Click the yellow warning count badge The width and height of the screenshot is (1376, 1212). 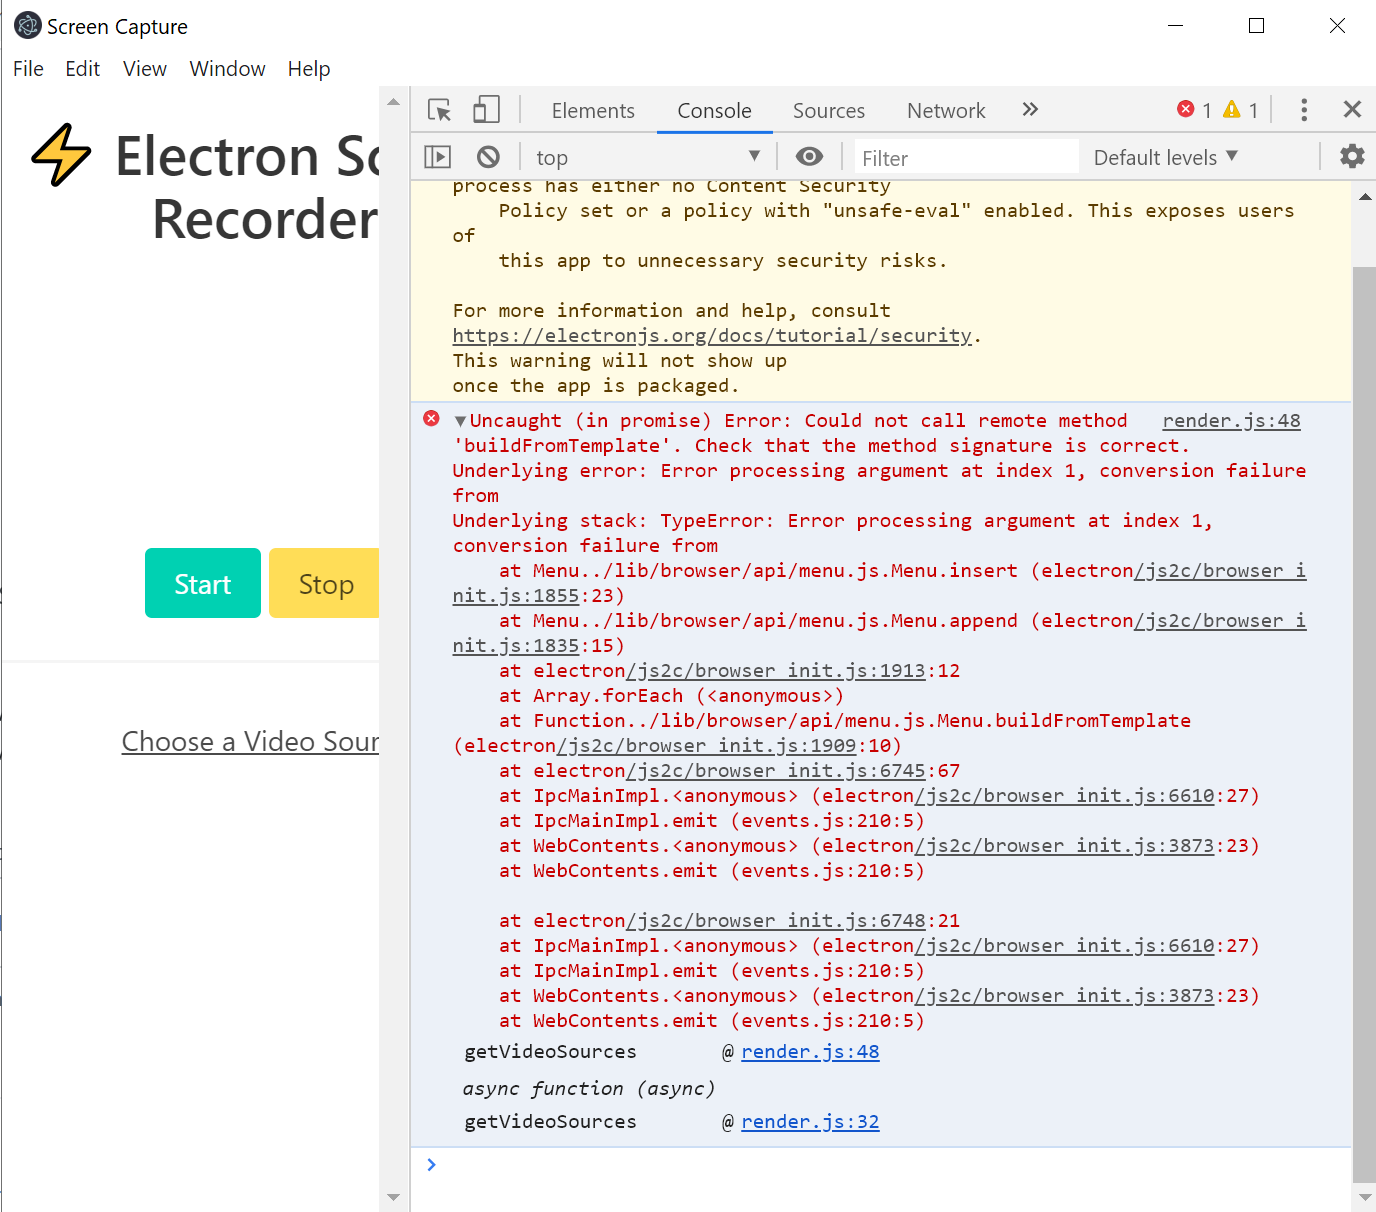tap(1241, 110)
